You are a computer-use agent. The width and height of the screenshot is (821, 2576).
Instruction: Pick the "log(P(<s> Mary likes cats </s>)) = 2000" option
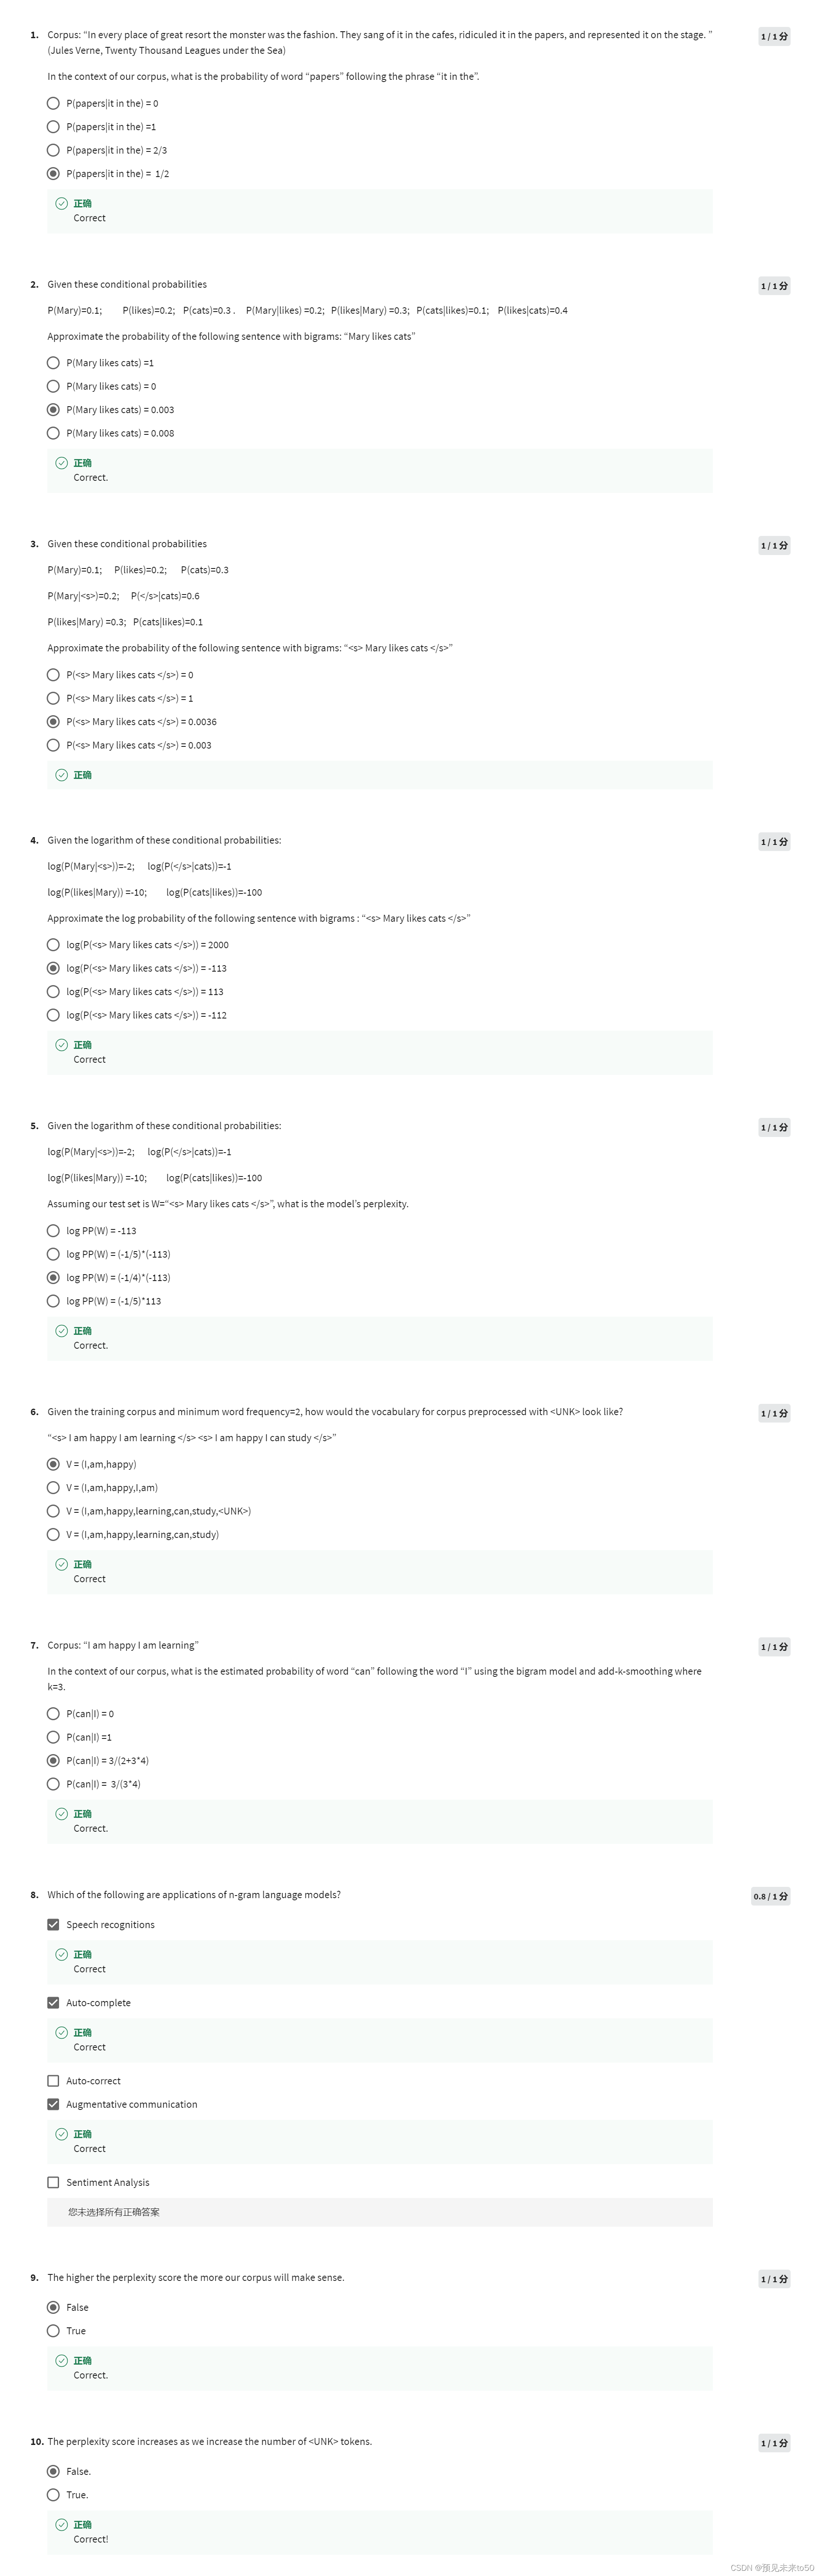54,944
